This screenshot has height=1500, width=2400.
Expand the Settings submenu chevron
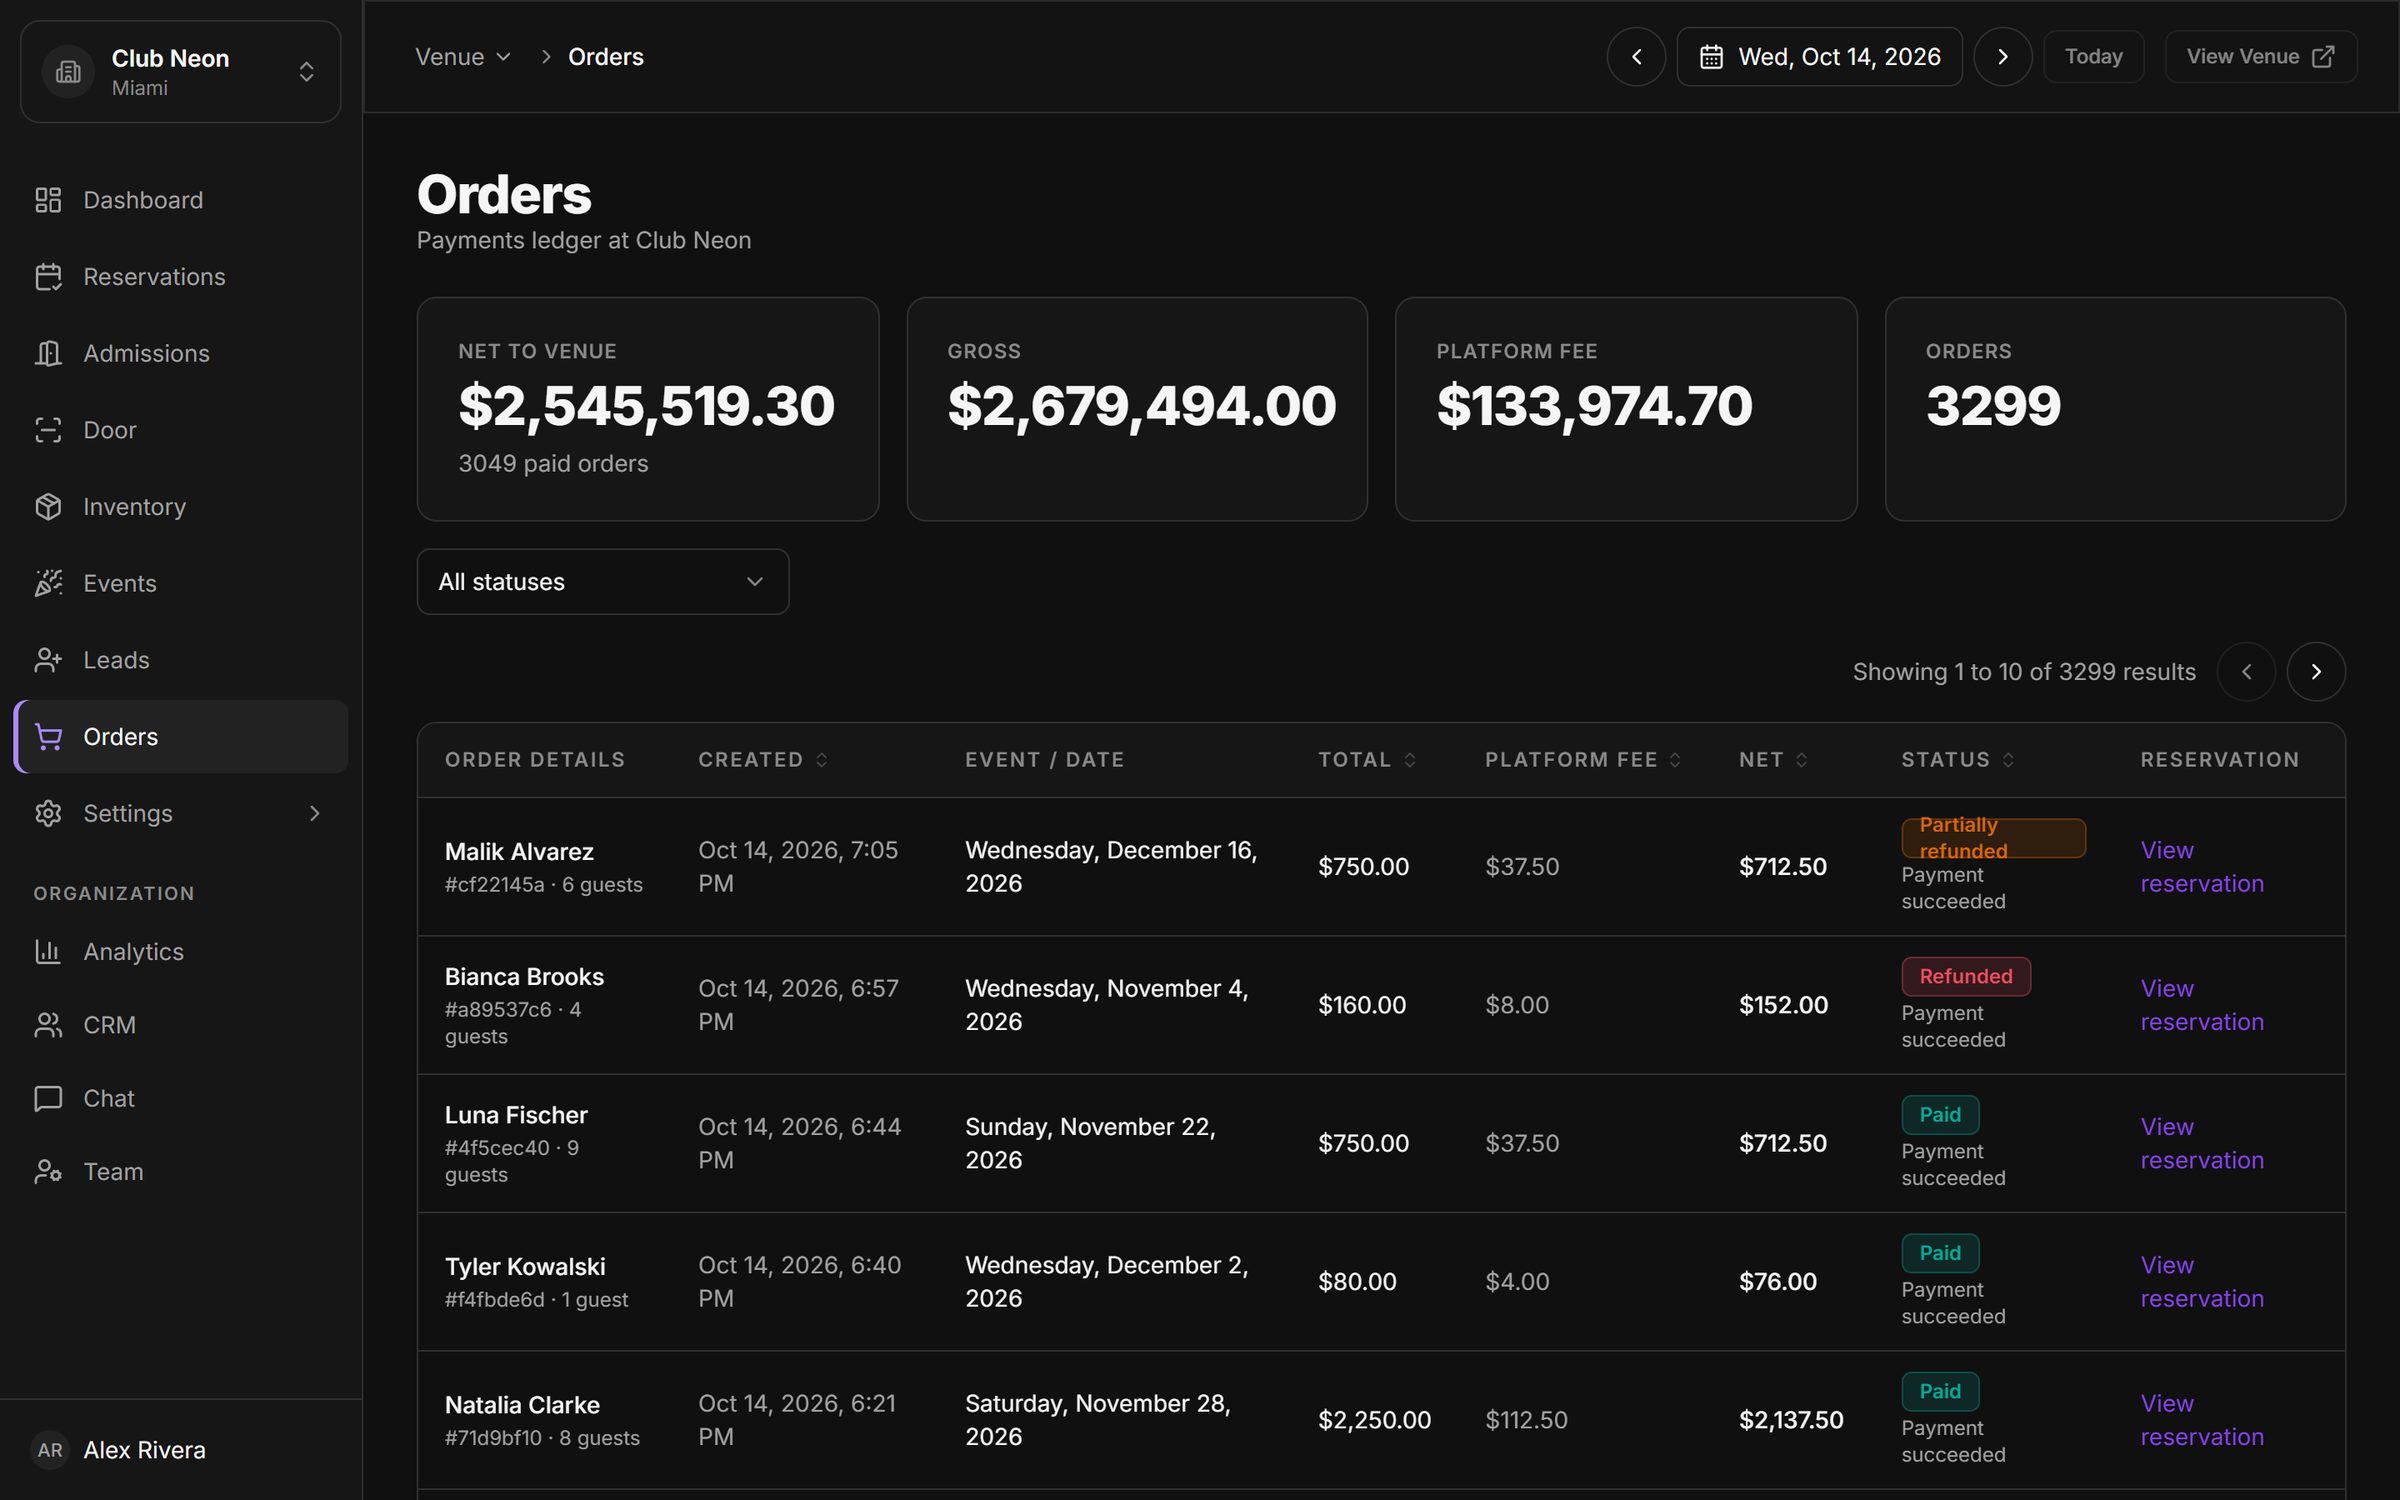[x=315, y=813]
